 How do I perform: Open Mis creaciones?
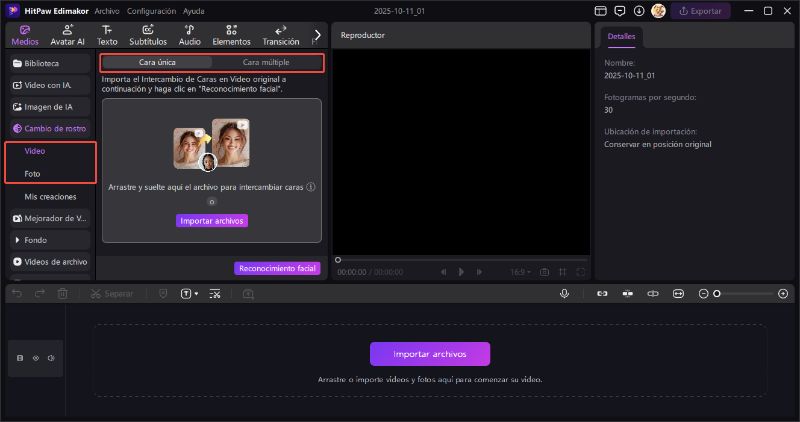coord(50,196)
